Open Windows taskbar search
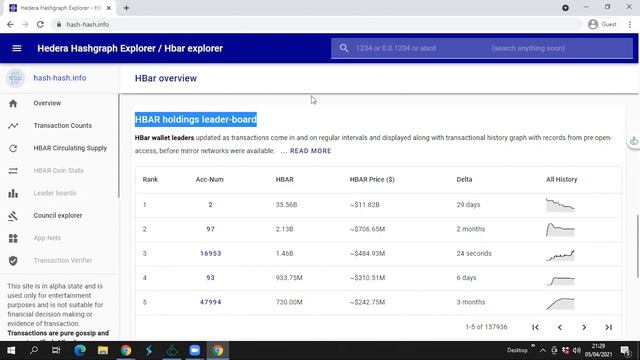This screenshot has height=360, width=640. 34,350
